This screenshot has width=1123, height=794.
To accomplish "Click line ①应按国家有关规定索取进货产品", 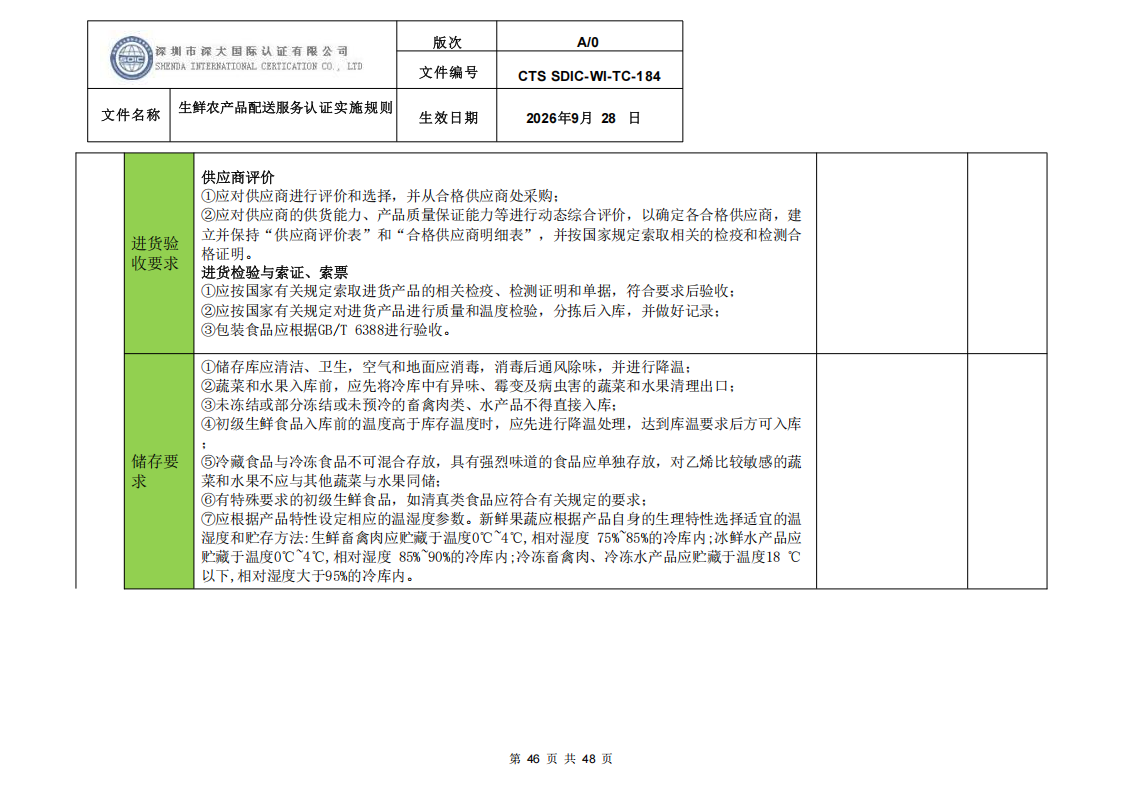I will click(x=468, y=291).
